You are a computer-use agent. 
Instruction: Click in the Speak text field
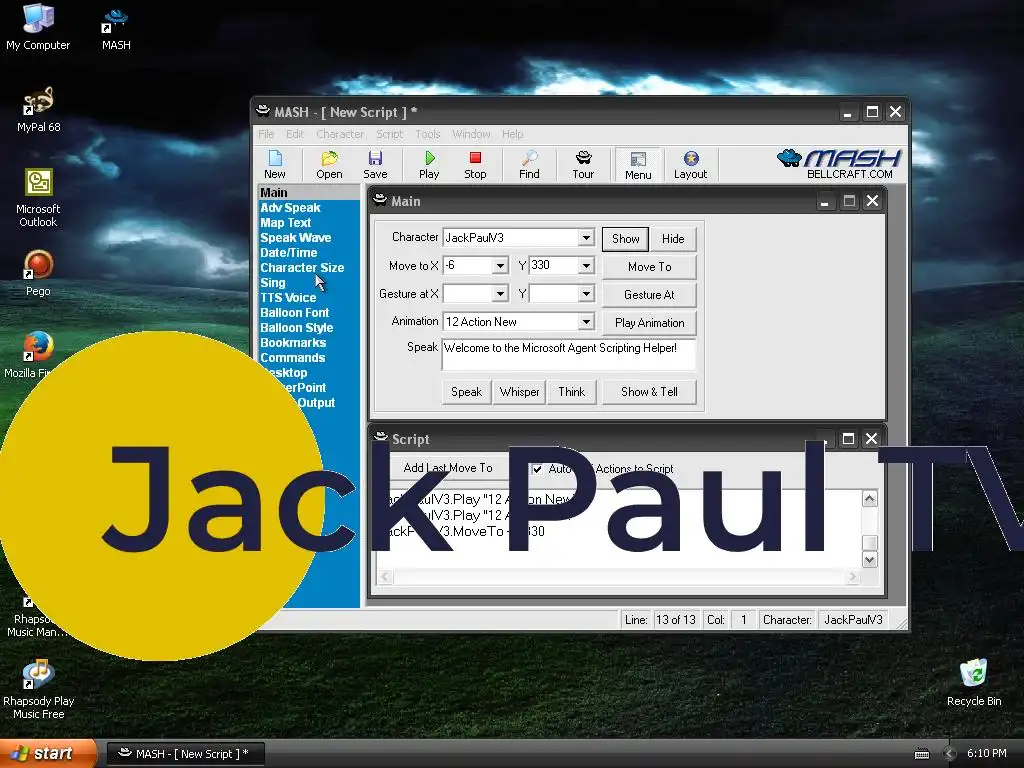569,355
